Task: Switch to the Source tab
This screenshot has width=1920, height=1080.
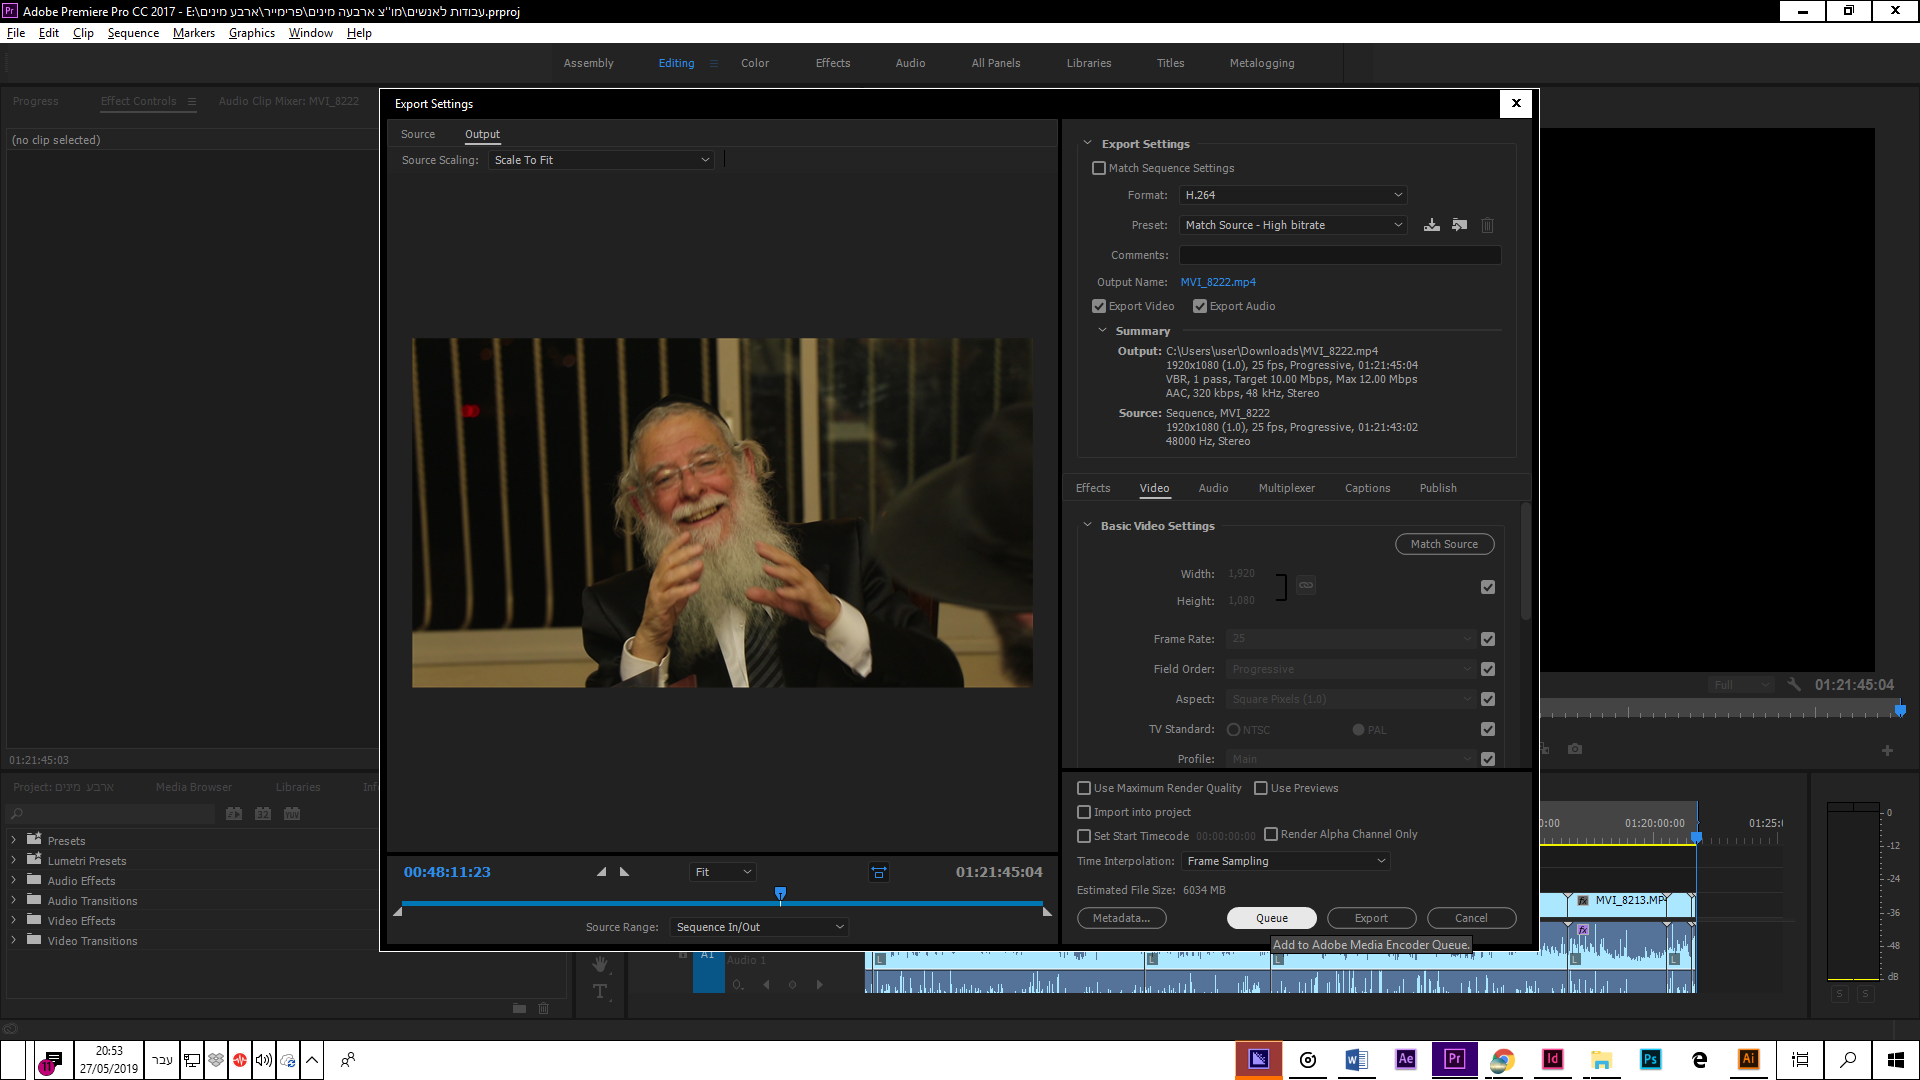Action: (x=418, y=134)
